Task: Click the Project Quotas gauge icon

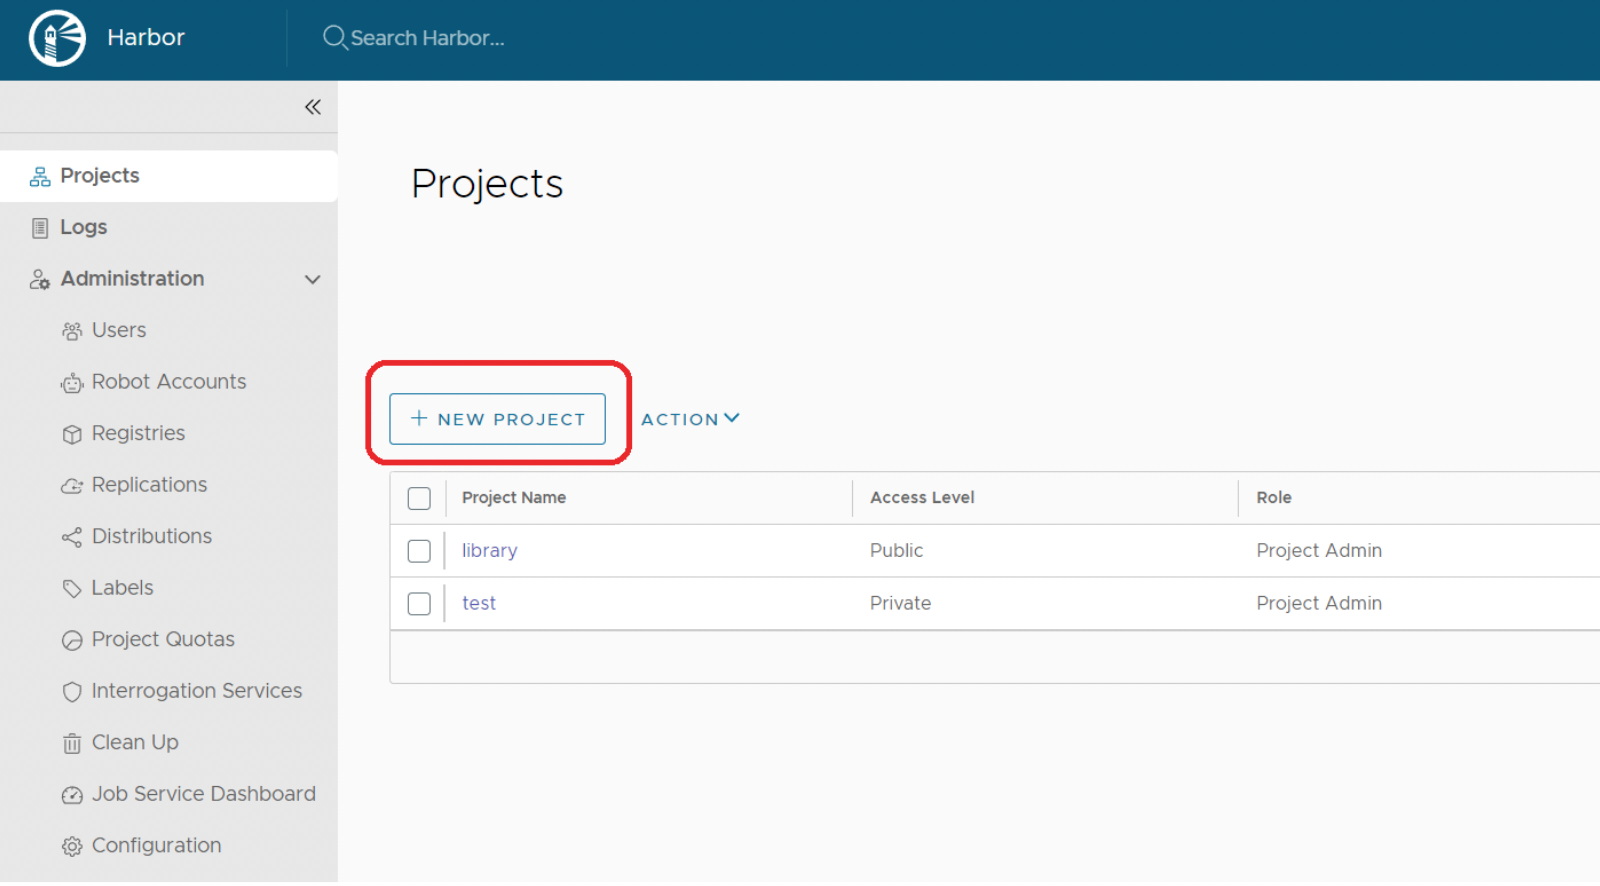Action: tap(72, 641)
